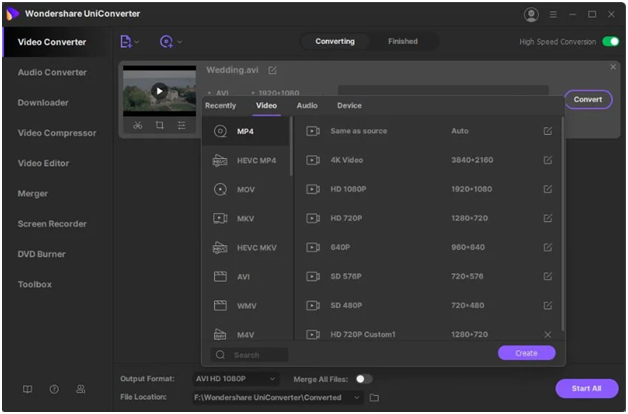Play the Wedding.avi video thumbnail

[x=157, y=91]
